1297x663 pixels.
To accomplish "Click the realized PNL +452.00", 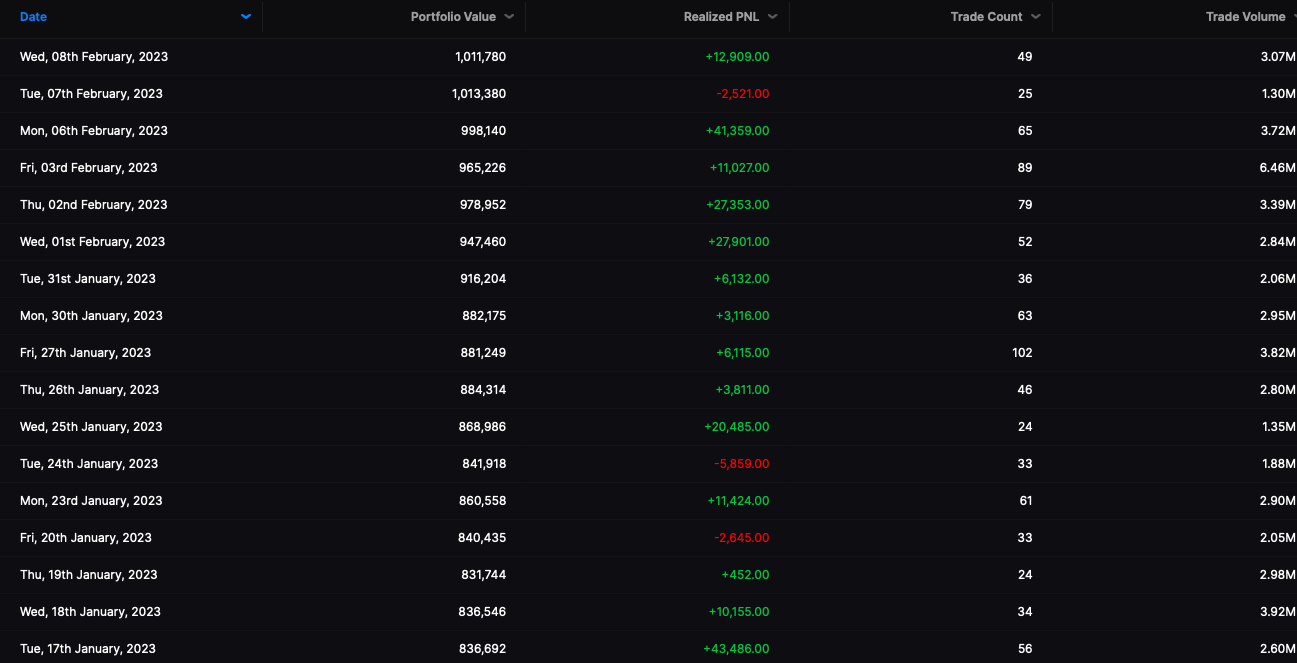I will pyautogui.click(x=746, y=575).
